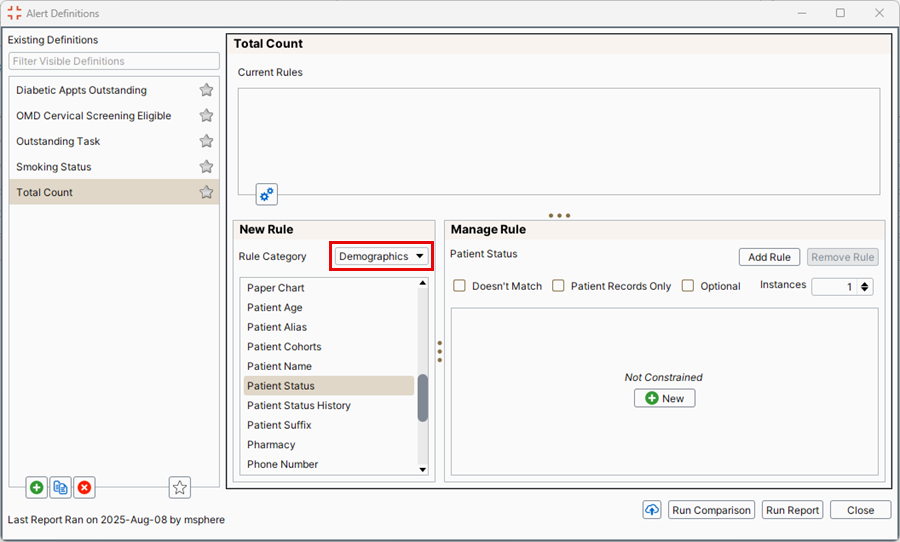Viewport: 900px width, 542px height.
Task: Click the red delete definition icon
Action: [x=85, y=487]
